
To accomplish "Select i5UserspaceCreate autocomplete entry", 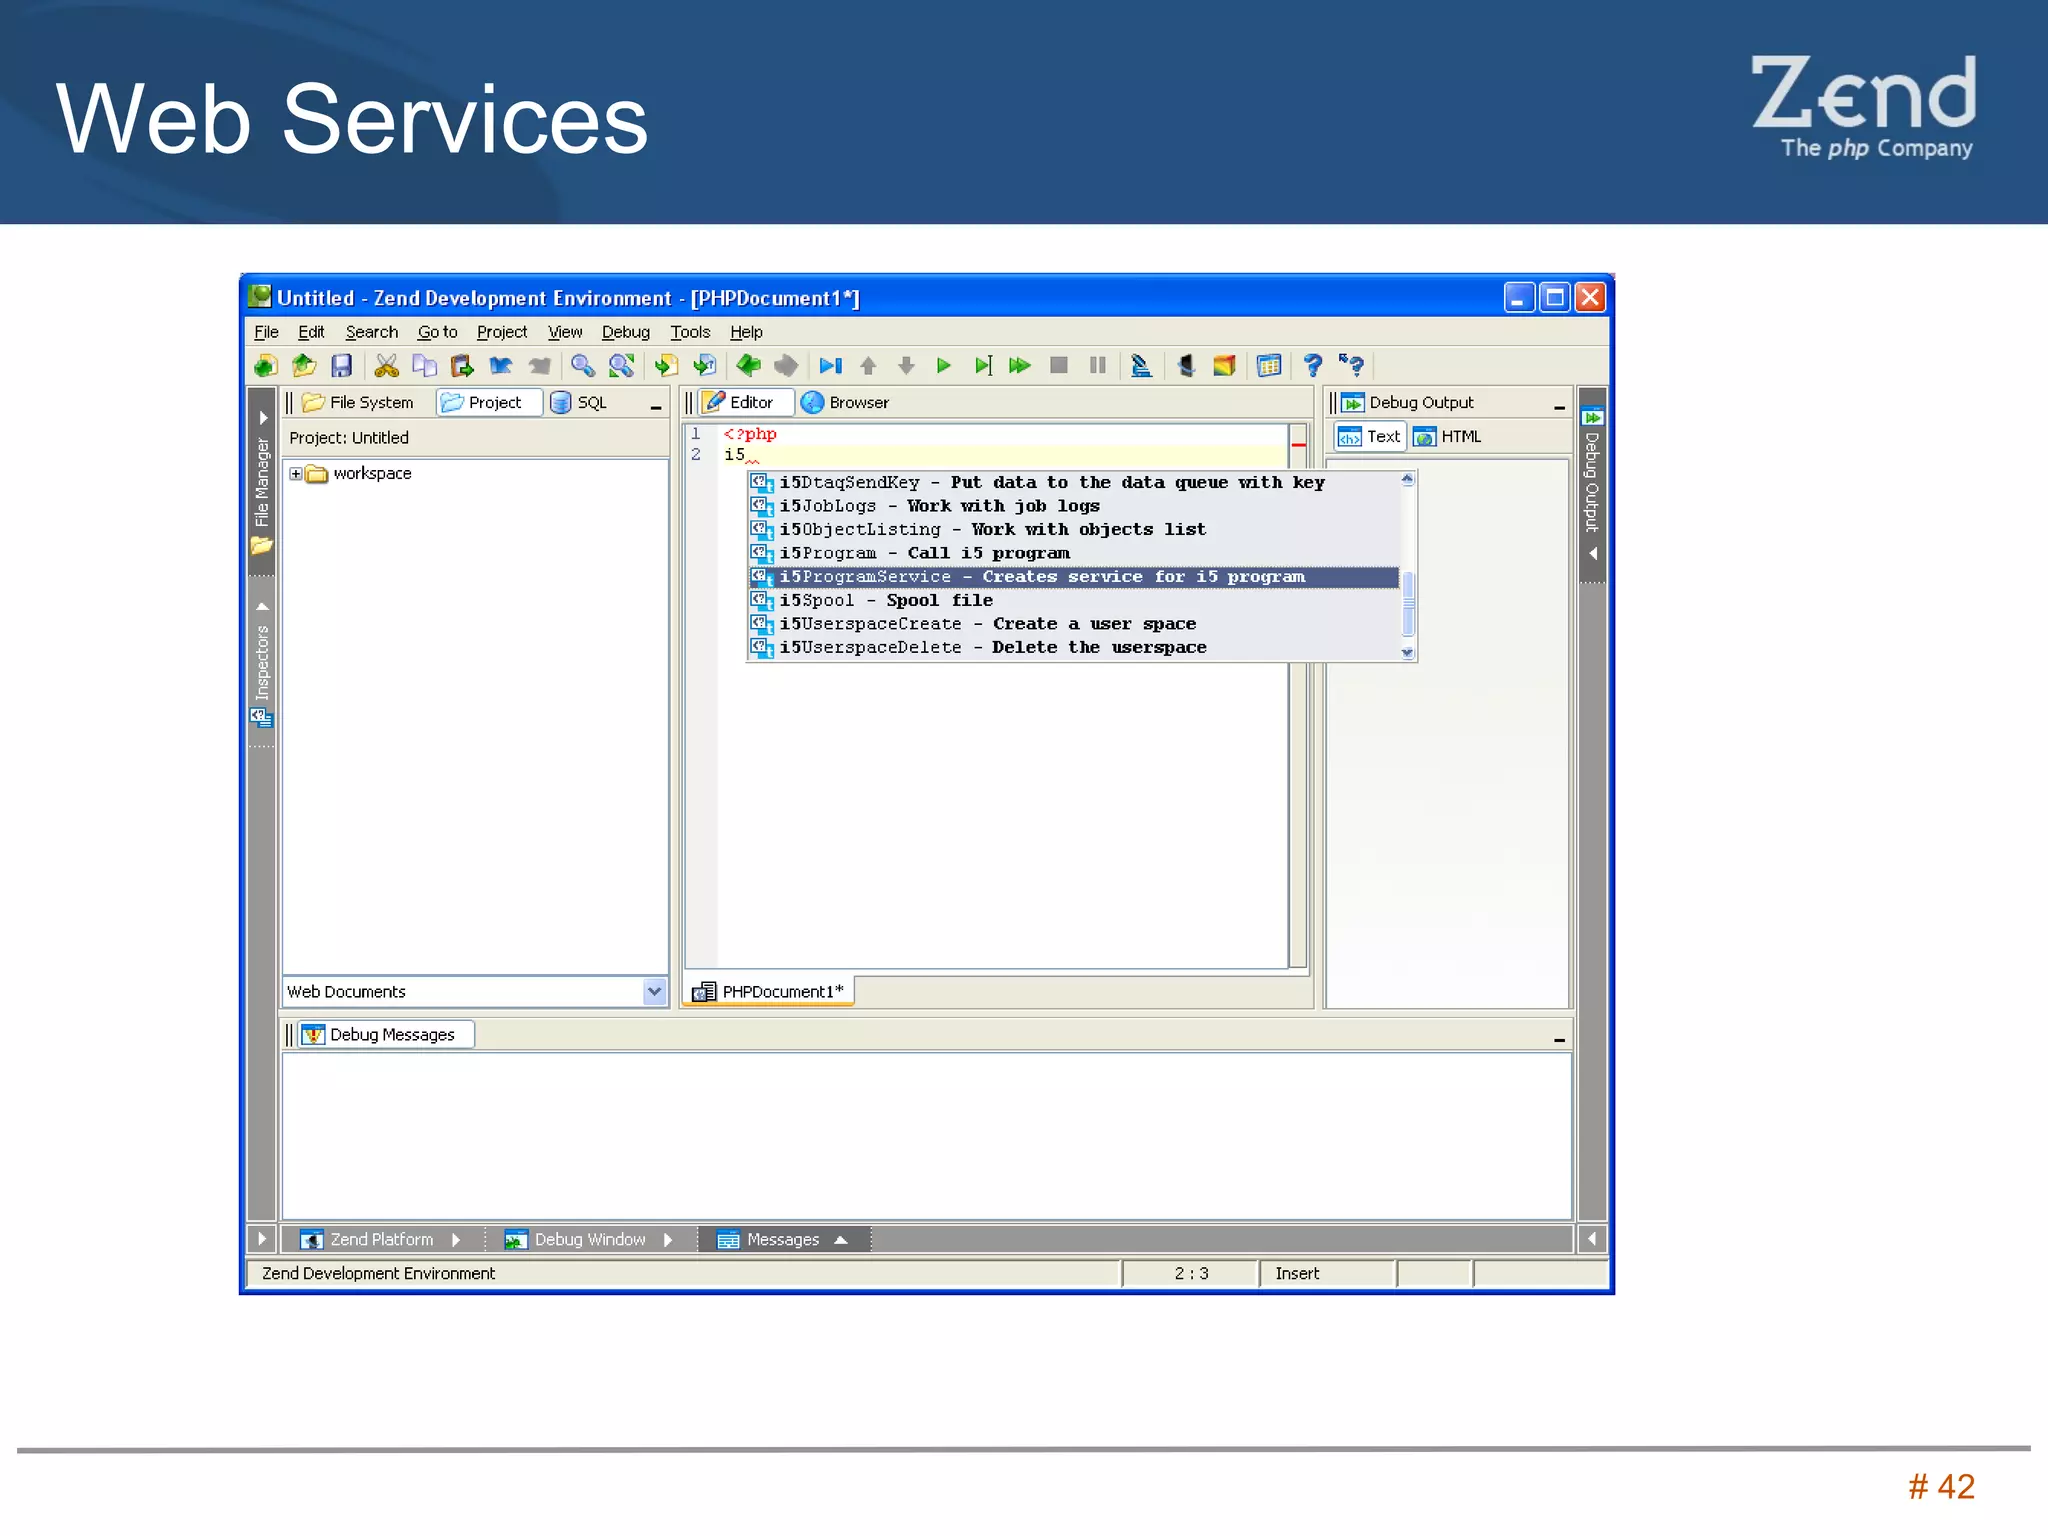I will (1074, 624).
